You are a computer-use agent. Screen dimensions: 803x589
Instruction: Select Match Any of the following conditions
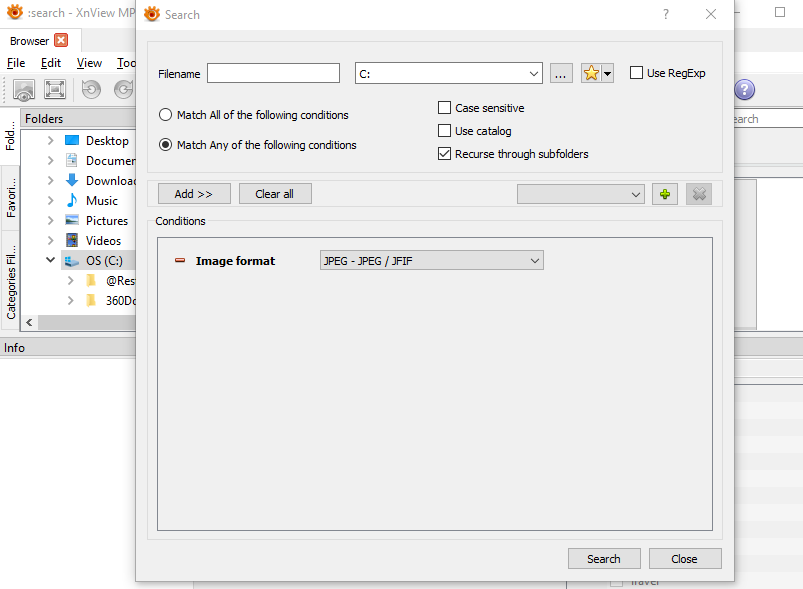tap(165, 145)
